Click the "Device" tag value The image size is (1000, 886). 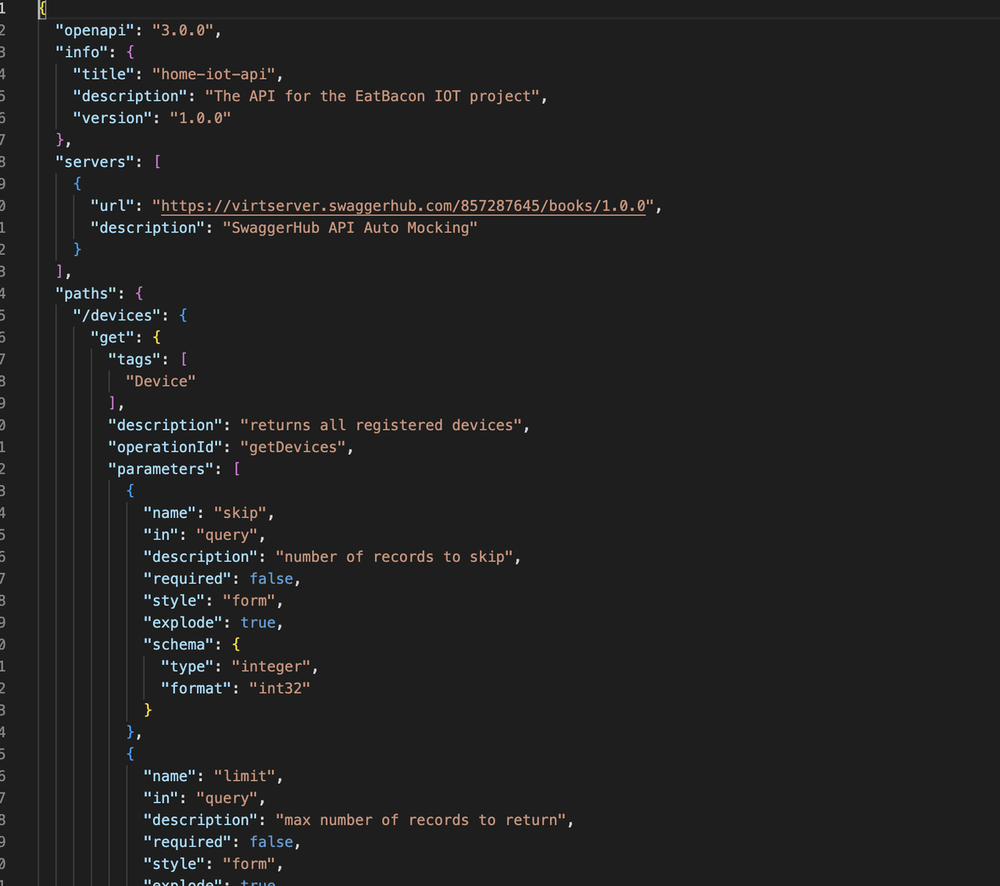click(x=160, y=381)
